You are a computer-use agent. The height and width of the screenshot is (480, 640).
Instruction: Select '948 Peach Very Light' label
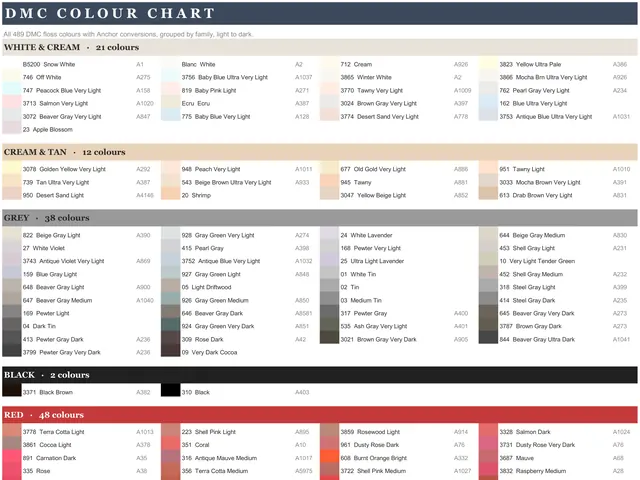(x=211, y=169)
